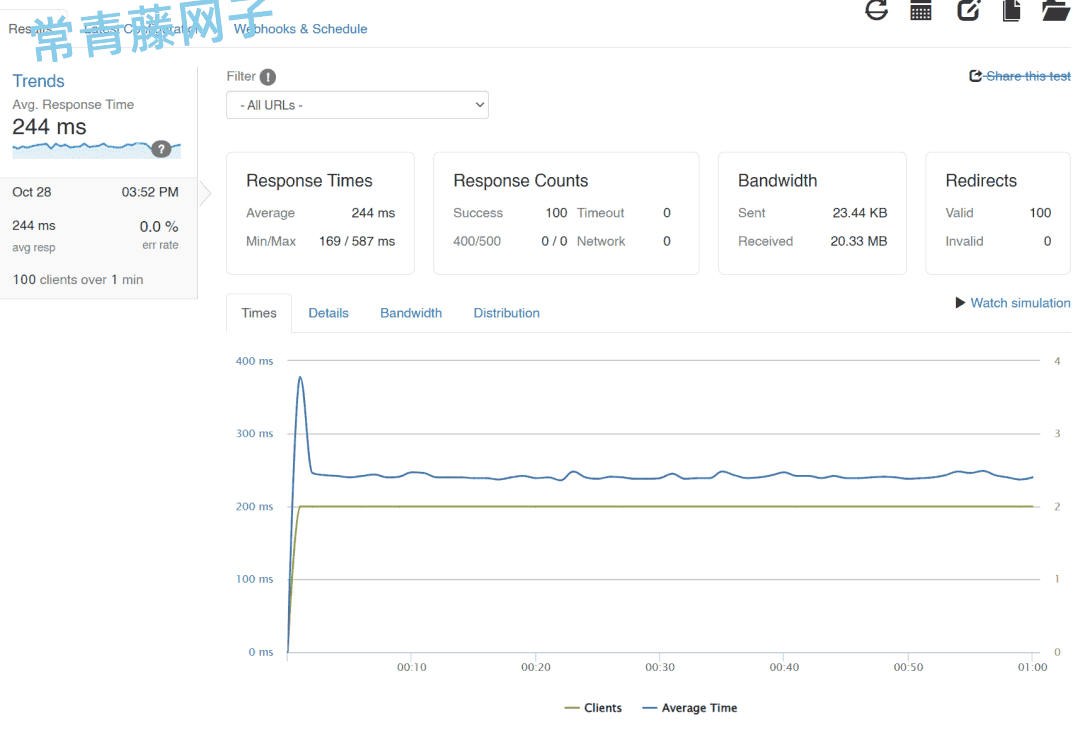
Task: Click the play icon for Watch simulation
Action: click(960, 303)
